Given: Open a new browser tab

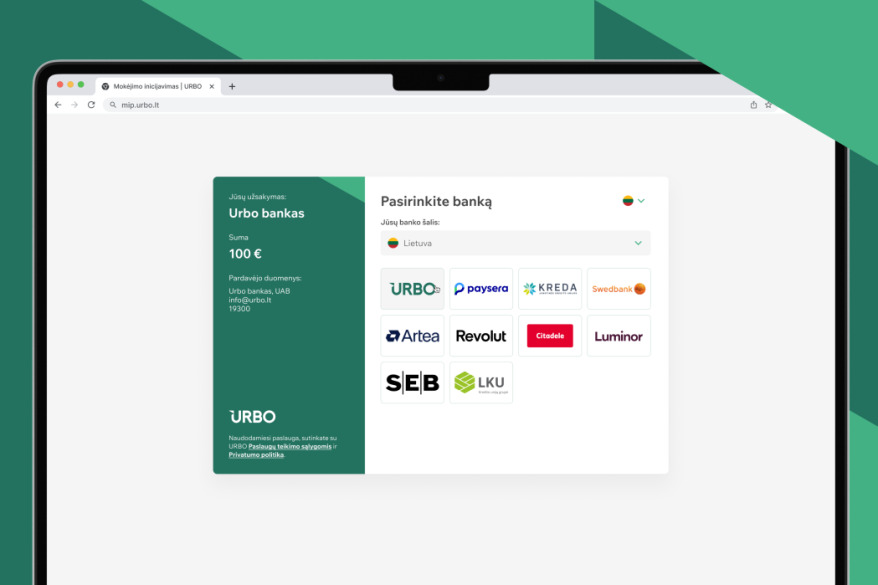Looking at the screenshot, I should pos(232,86).
